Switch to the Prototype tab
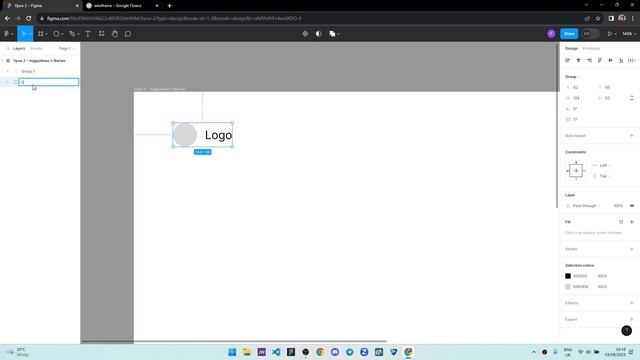Screen dimensions: 640x360 (x=591, y=48)
